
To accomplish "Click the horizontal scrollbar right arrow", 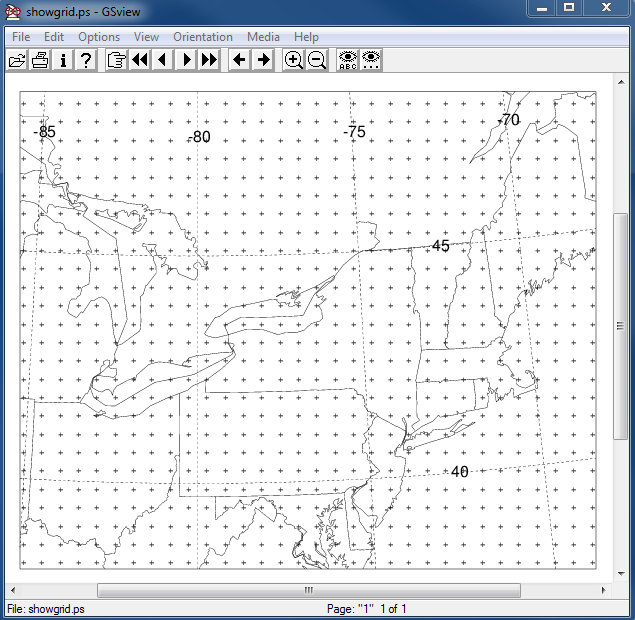I will (x=604, y=590).
